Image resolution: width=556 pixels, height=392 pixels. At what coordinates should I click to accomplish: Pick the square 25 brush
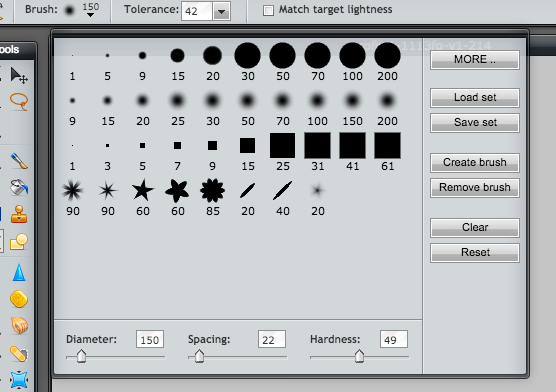click(x=283, y=145)
